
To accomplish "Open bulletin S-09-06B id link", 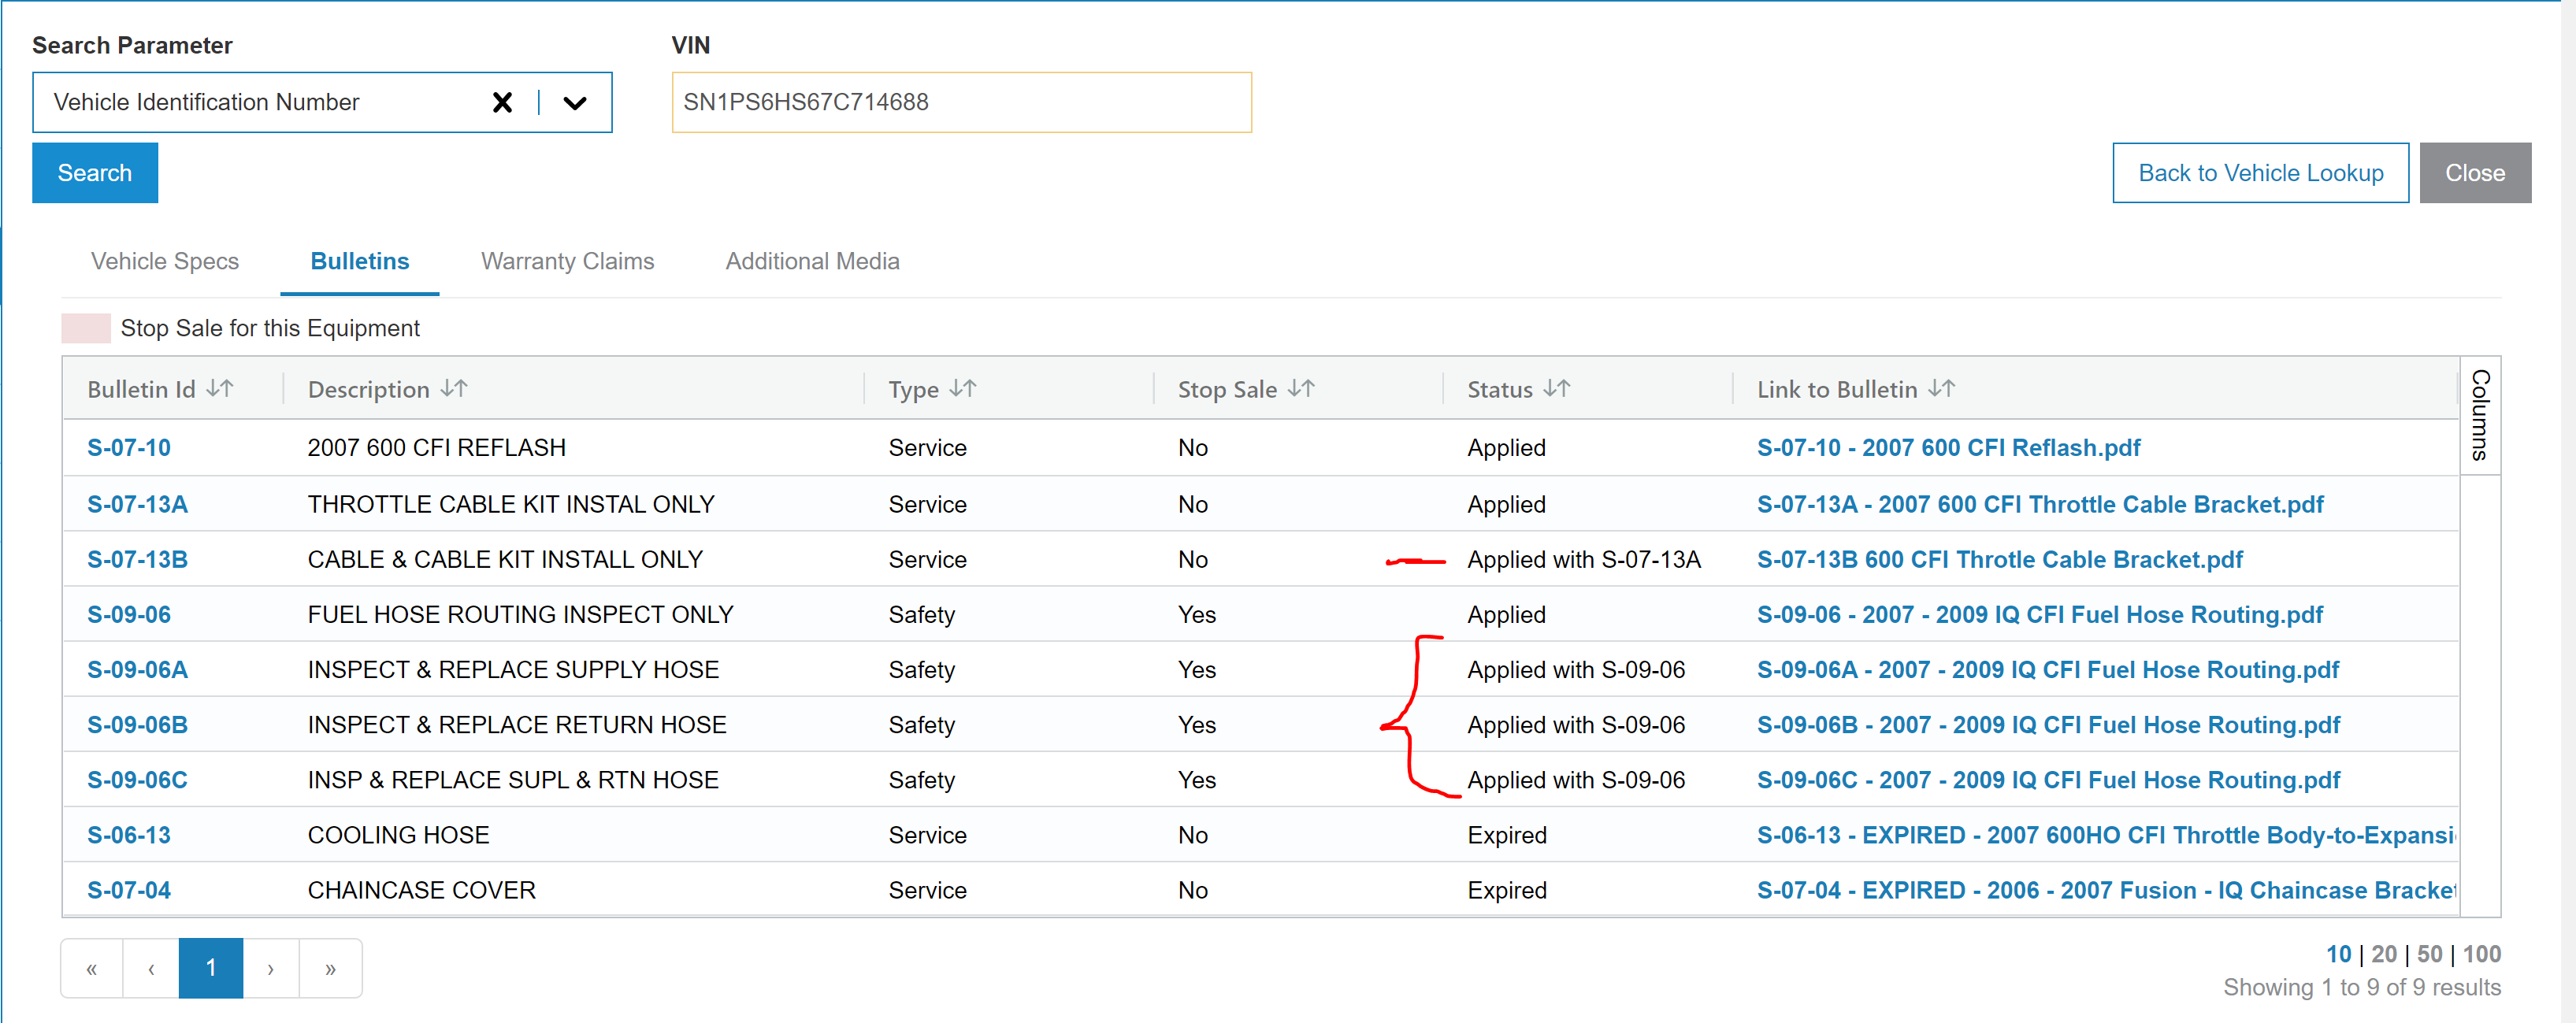I will (x=137, y=725).
